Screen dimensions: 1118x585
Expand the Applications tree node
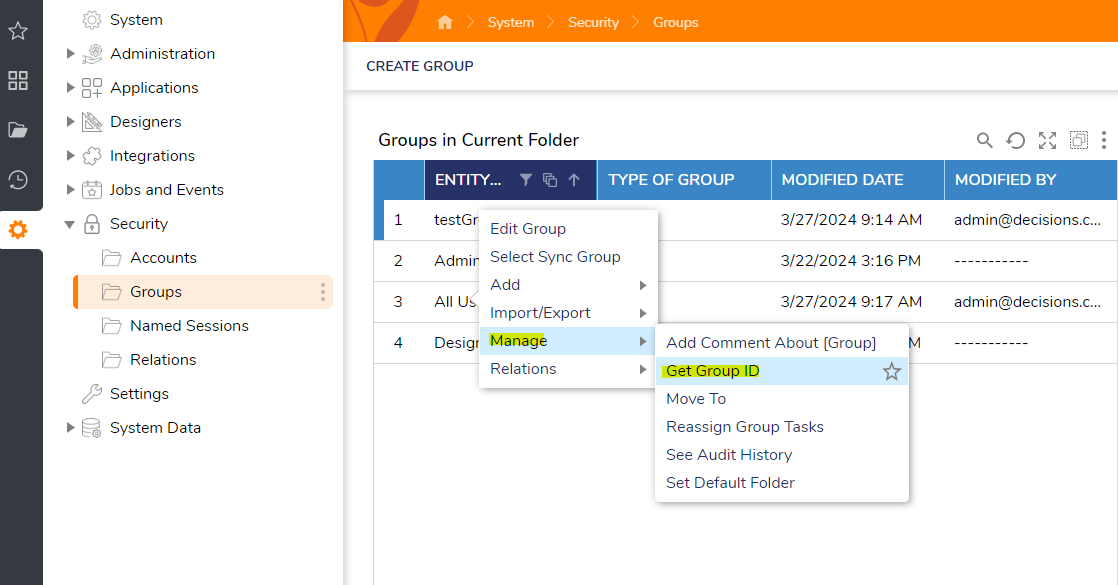tap(70, 88)
